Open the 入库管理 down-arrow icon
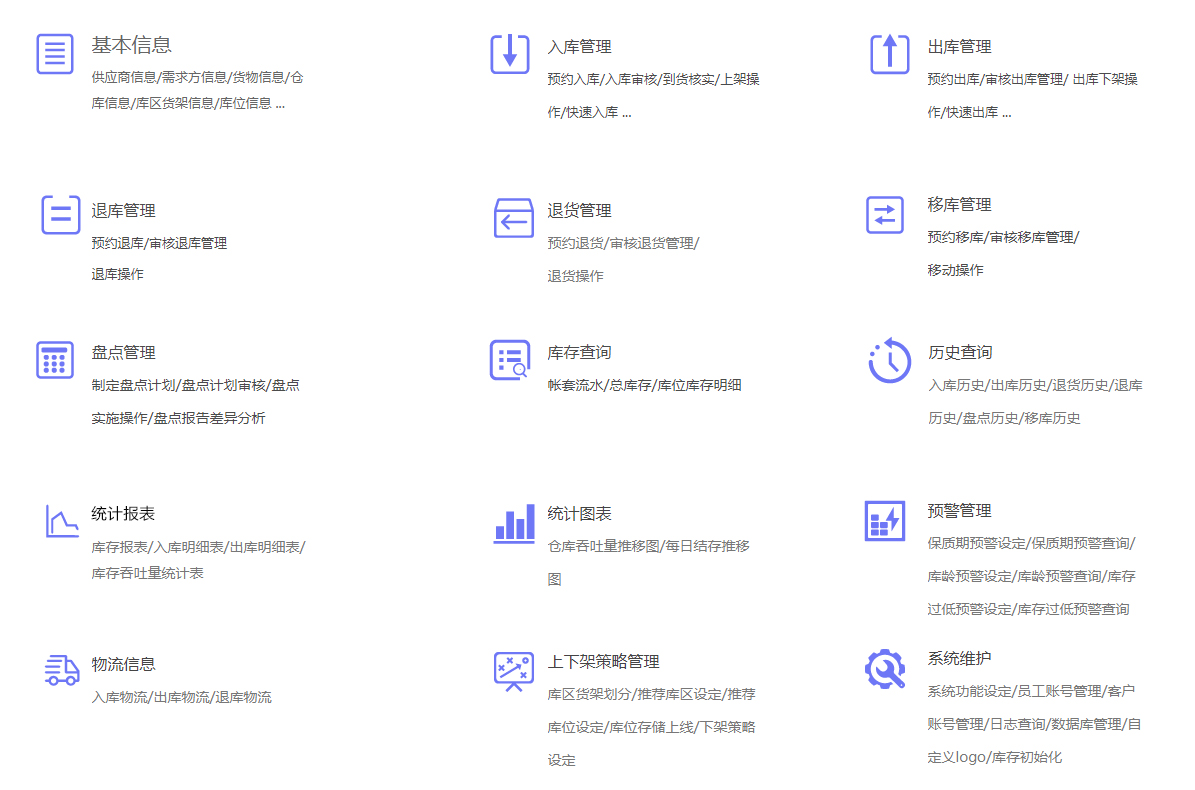Image resolution: width=1195 pixels, height=790 pixels. click(510, 53)
